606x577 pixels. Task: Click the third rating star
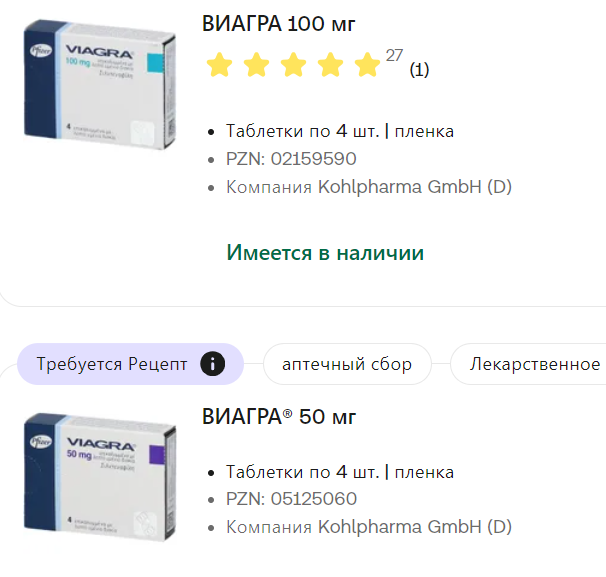tap(293, 67)
